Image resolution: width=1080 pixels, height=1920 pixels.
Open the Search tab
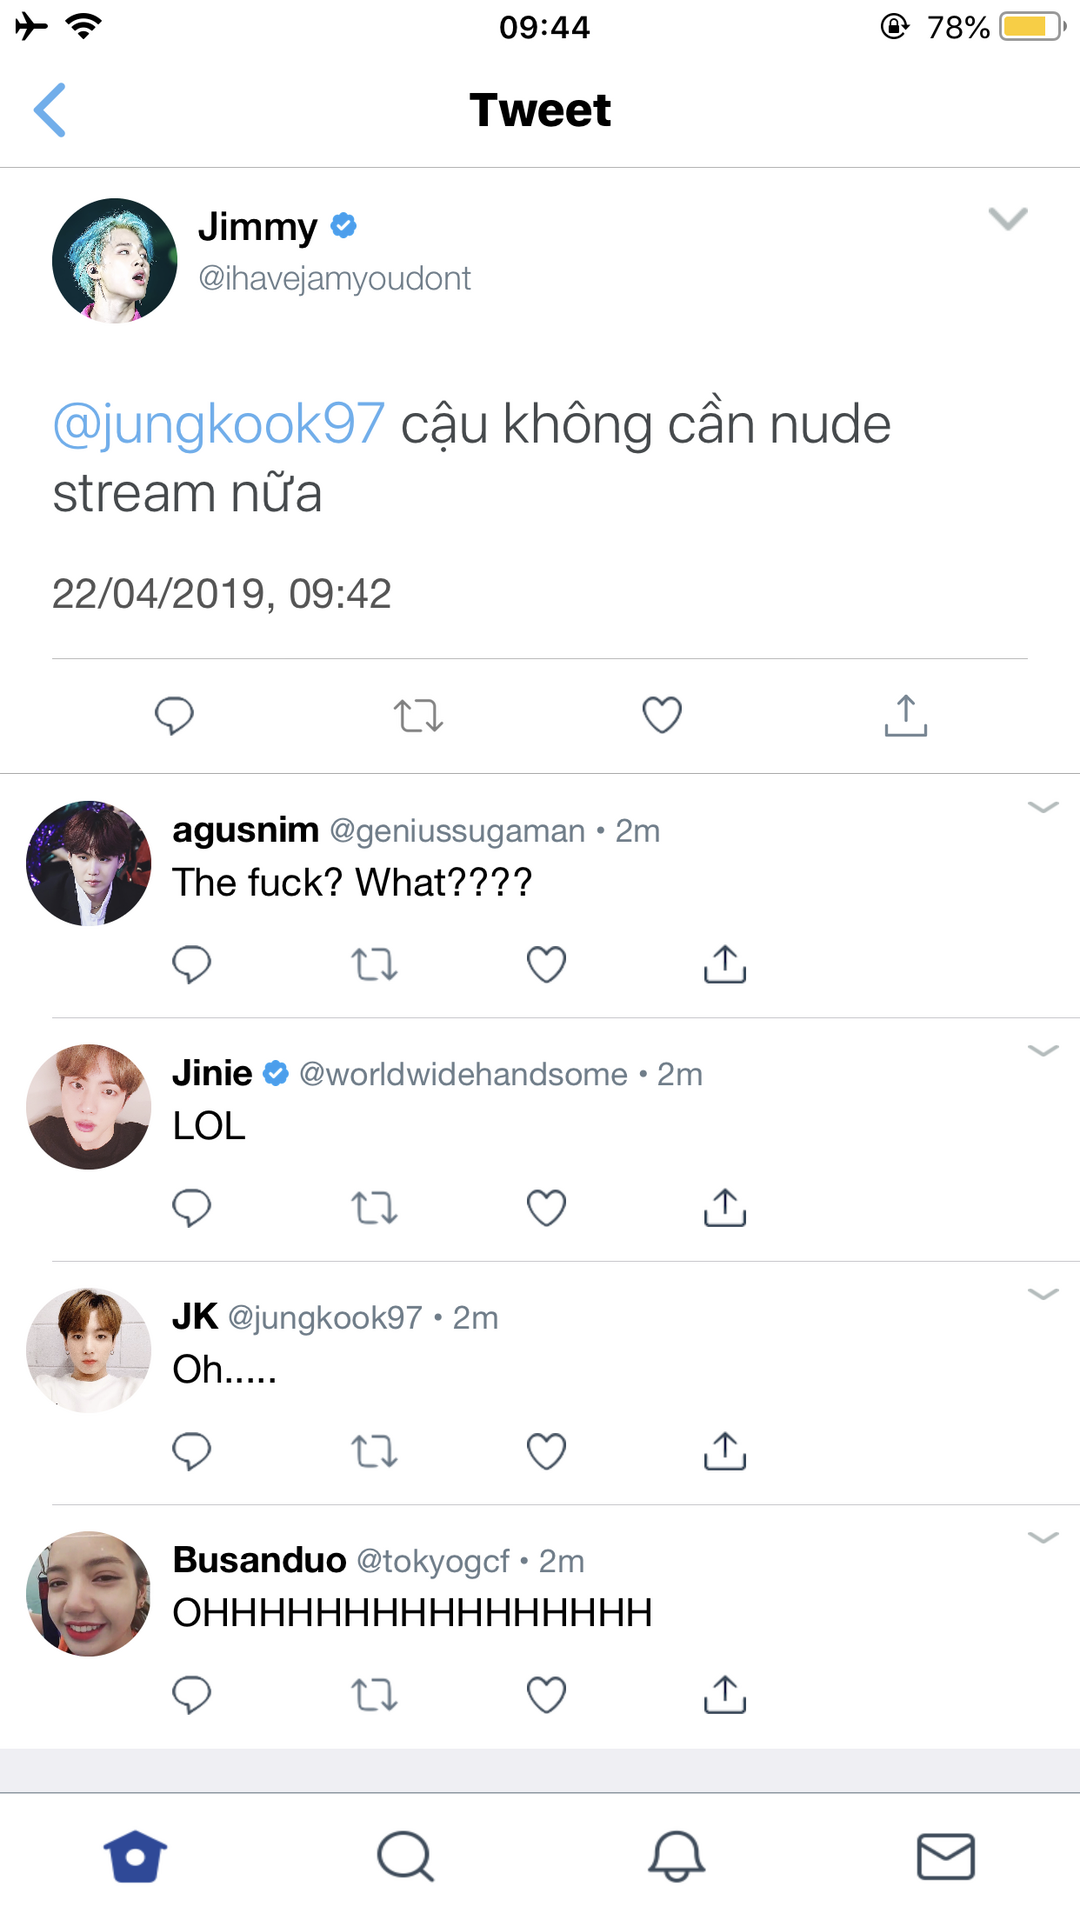405,1857
